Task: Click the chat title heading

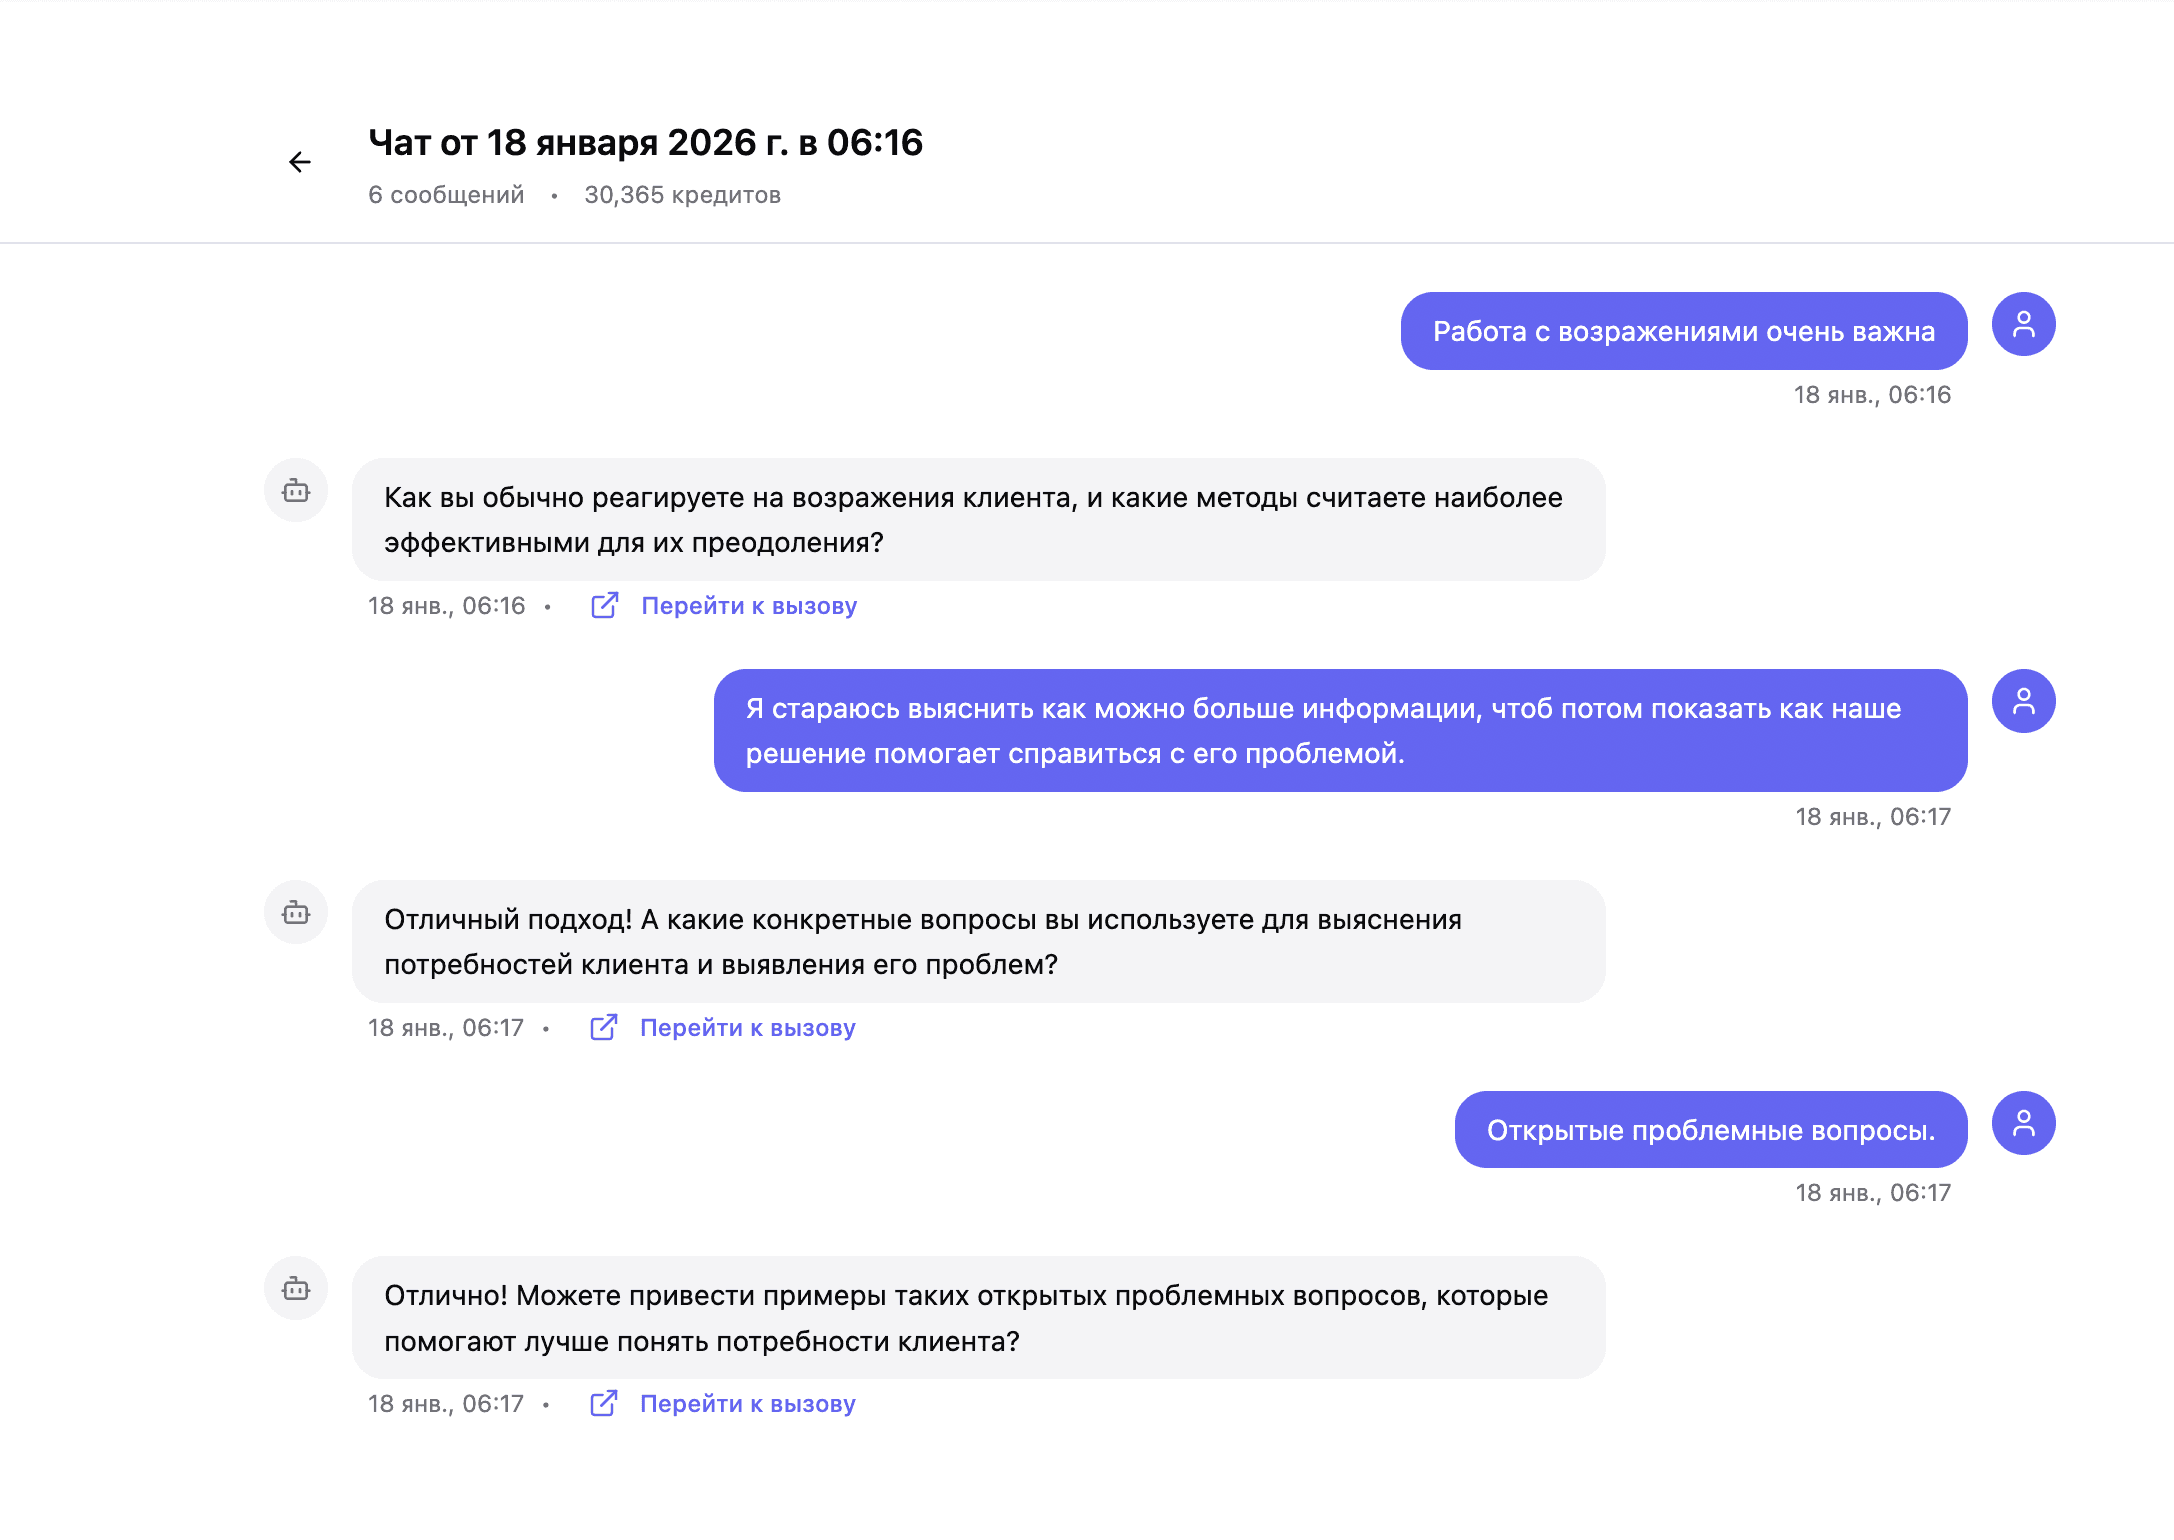Action: click(x=645, y=143)
